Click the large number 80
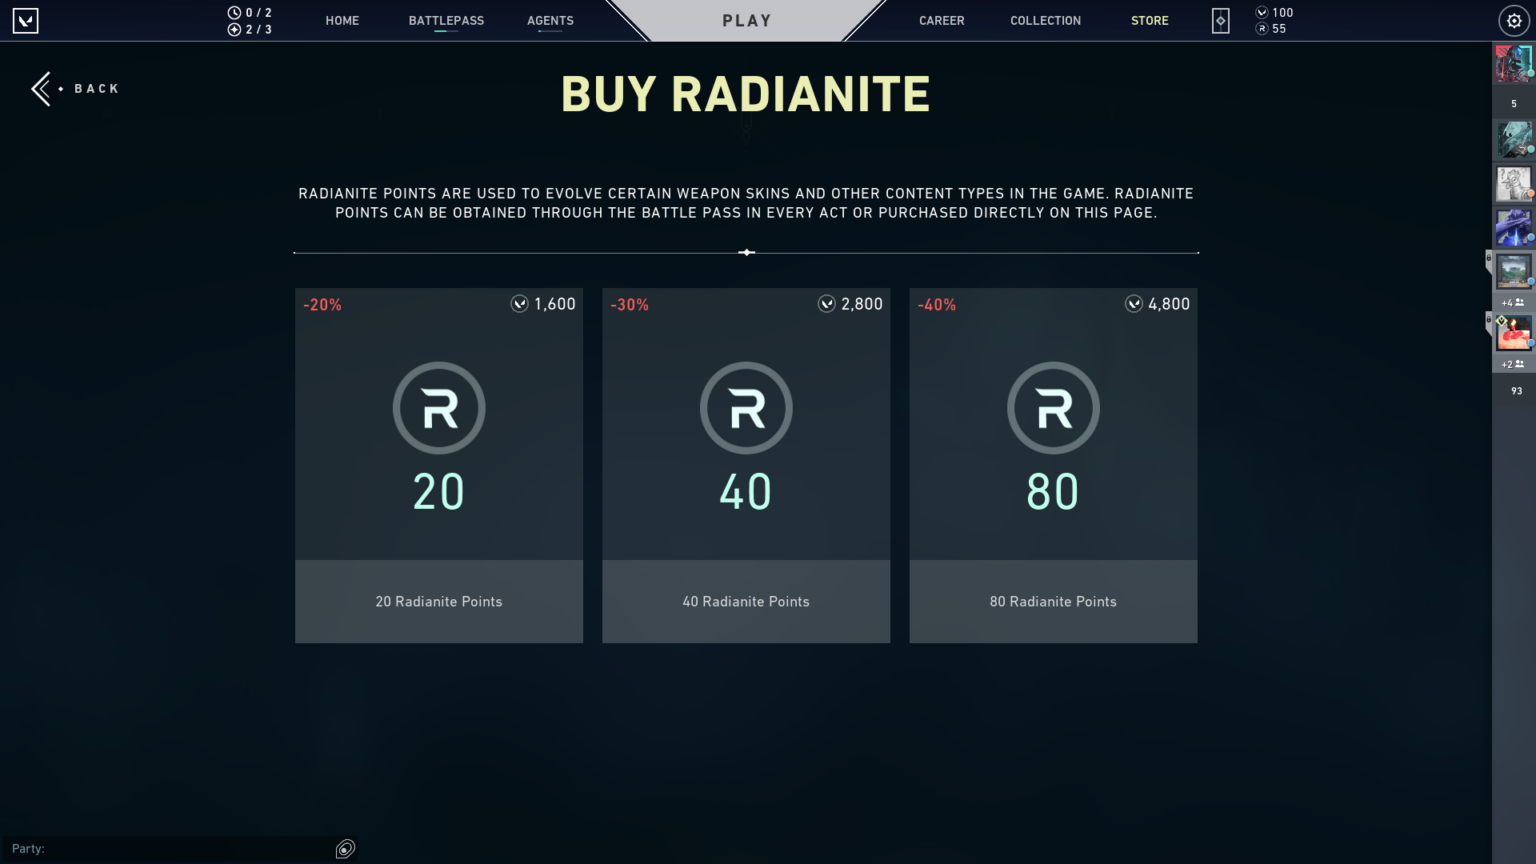Screen dimensions: 1536x864 coord(1053,492)
